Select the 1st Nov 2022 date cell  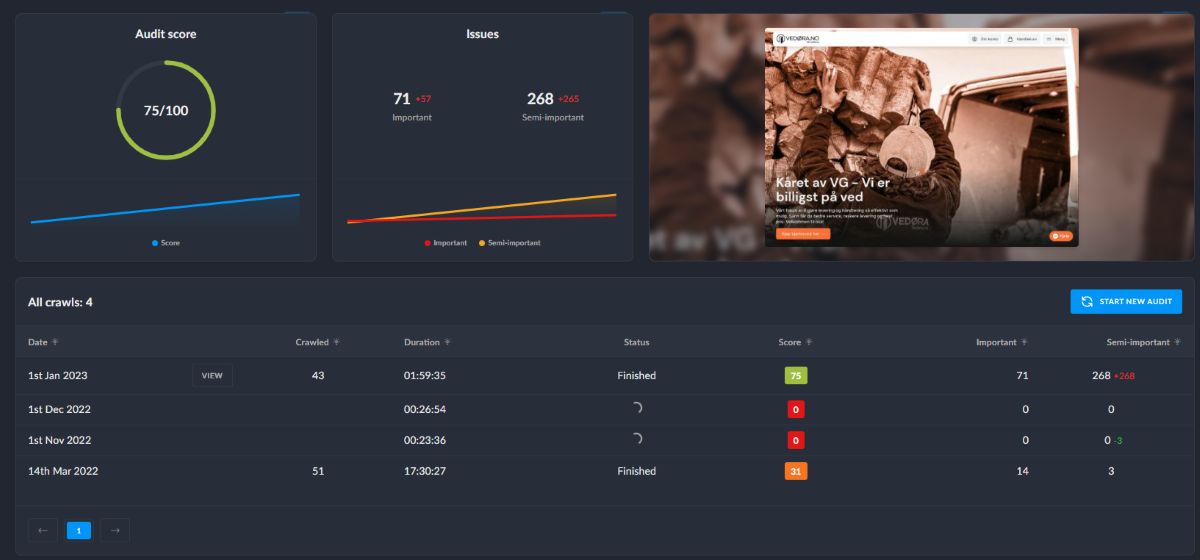[x=60, y=440]
